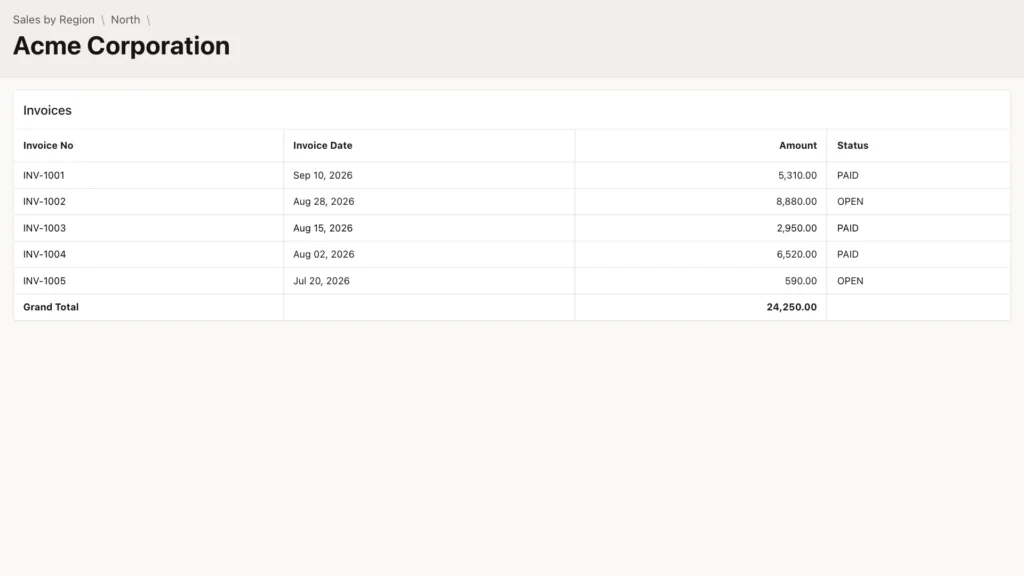Screen dimensions: 1024x576
Task: Click the date Aug 02, 2026
Action: point(324,255)
